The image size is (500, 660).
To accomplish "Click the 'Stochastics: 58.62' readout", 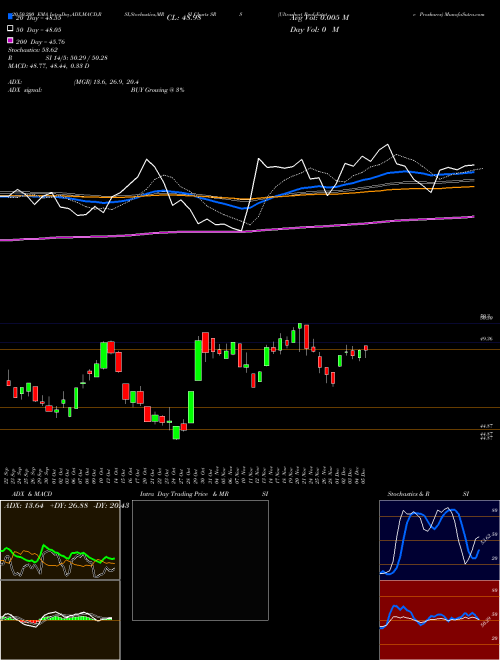I will click(33, 50).
